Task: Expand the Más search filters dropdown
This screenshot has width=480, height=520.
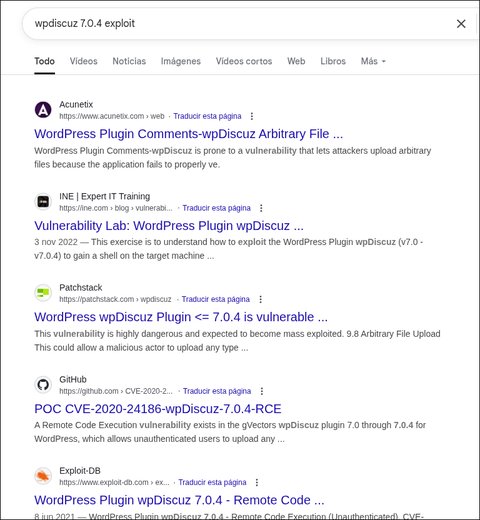Action: pyautogui.click(x=373, y=61)
